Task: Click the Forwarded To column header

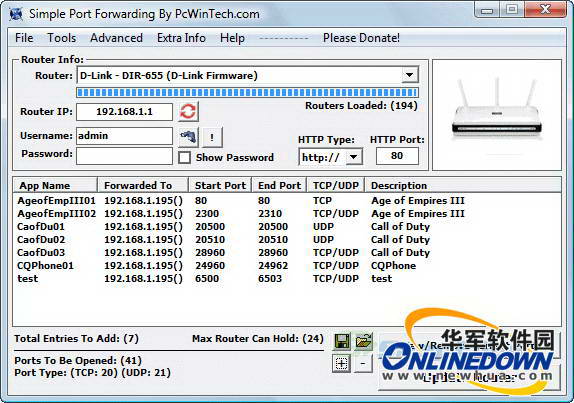Action: pyautogui.click(x=143, y=185)
